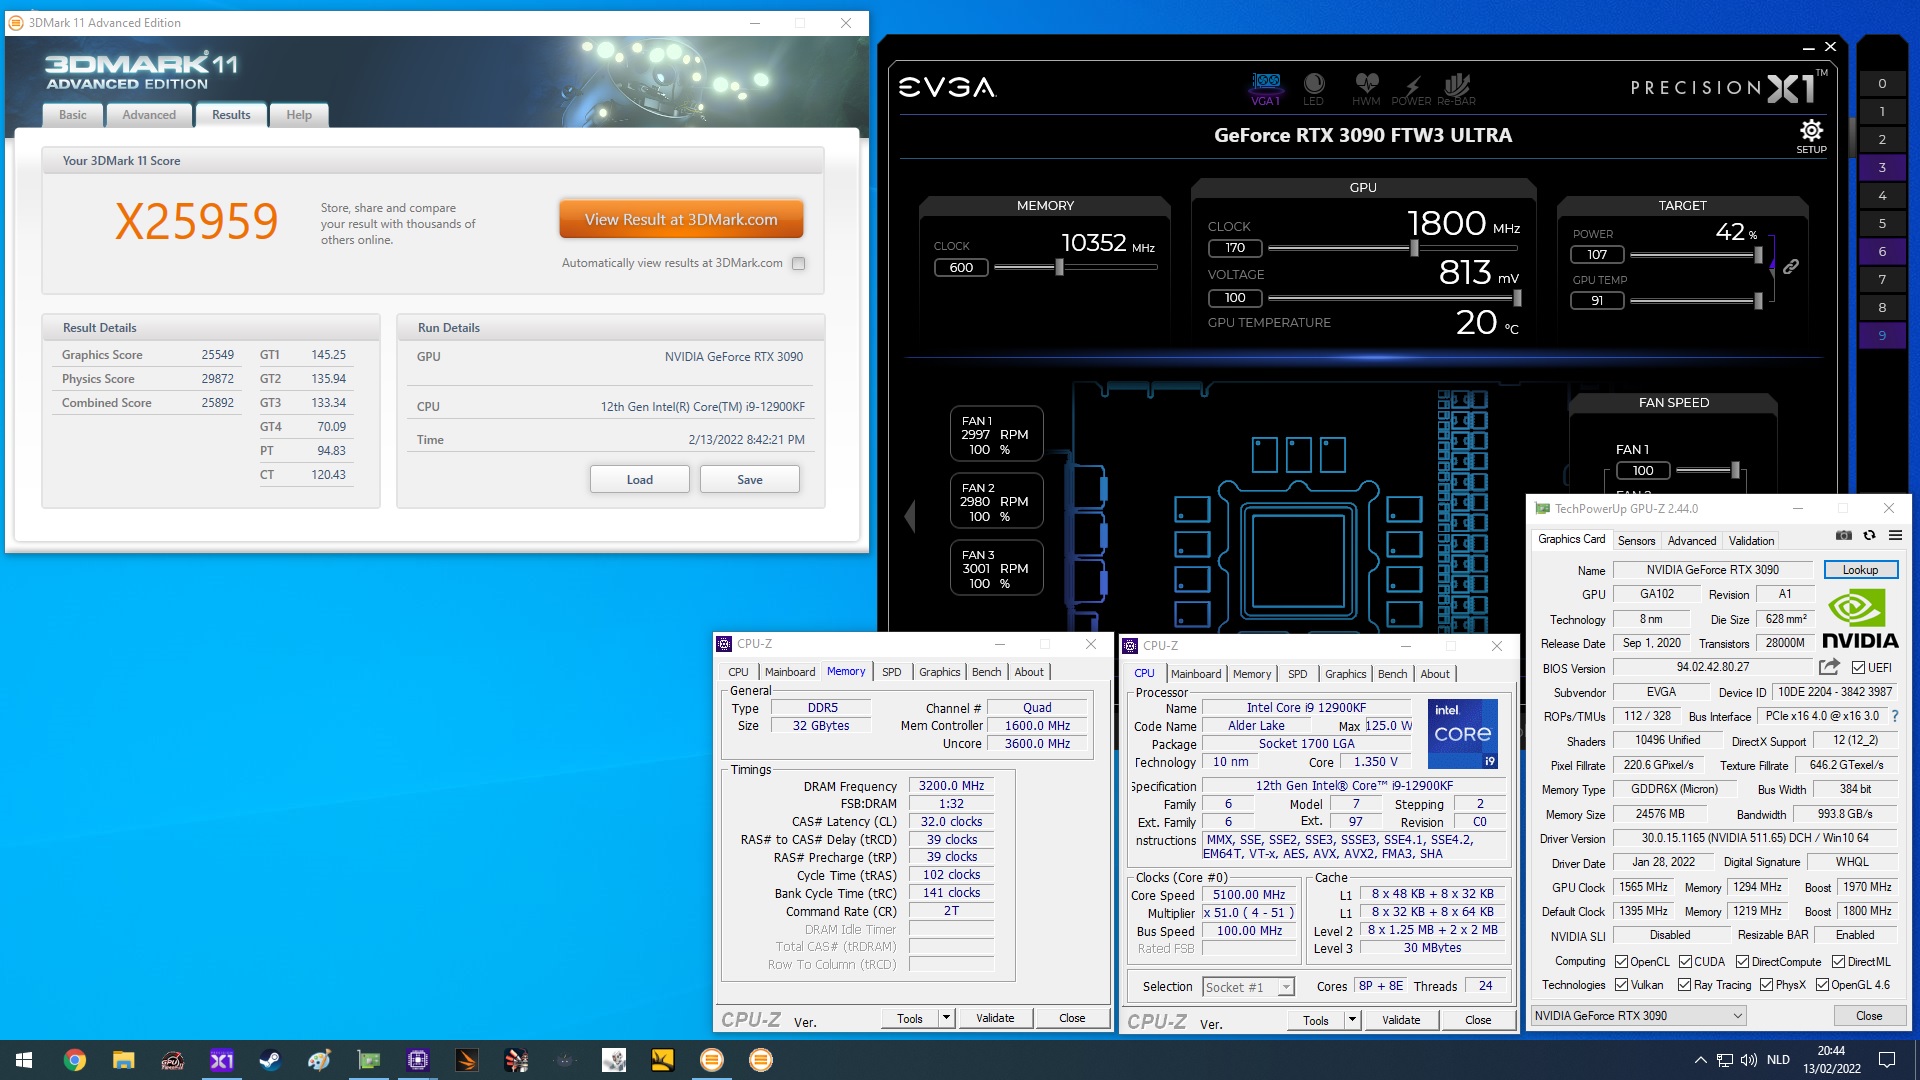Click Validate in the CPU-Z CPU window
This screenshot has height=1080, width=1920.
tap(1401, 1020)
